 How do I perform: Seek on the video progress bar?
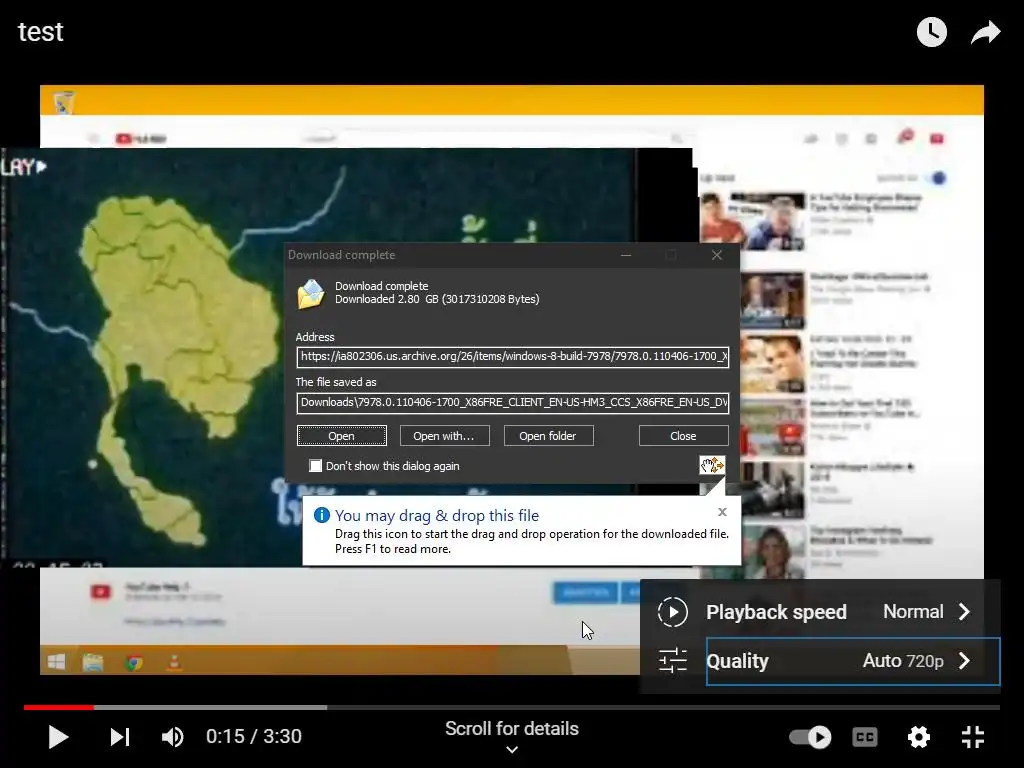[512, 707]
